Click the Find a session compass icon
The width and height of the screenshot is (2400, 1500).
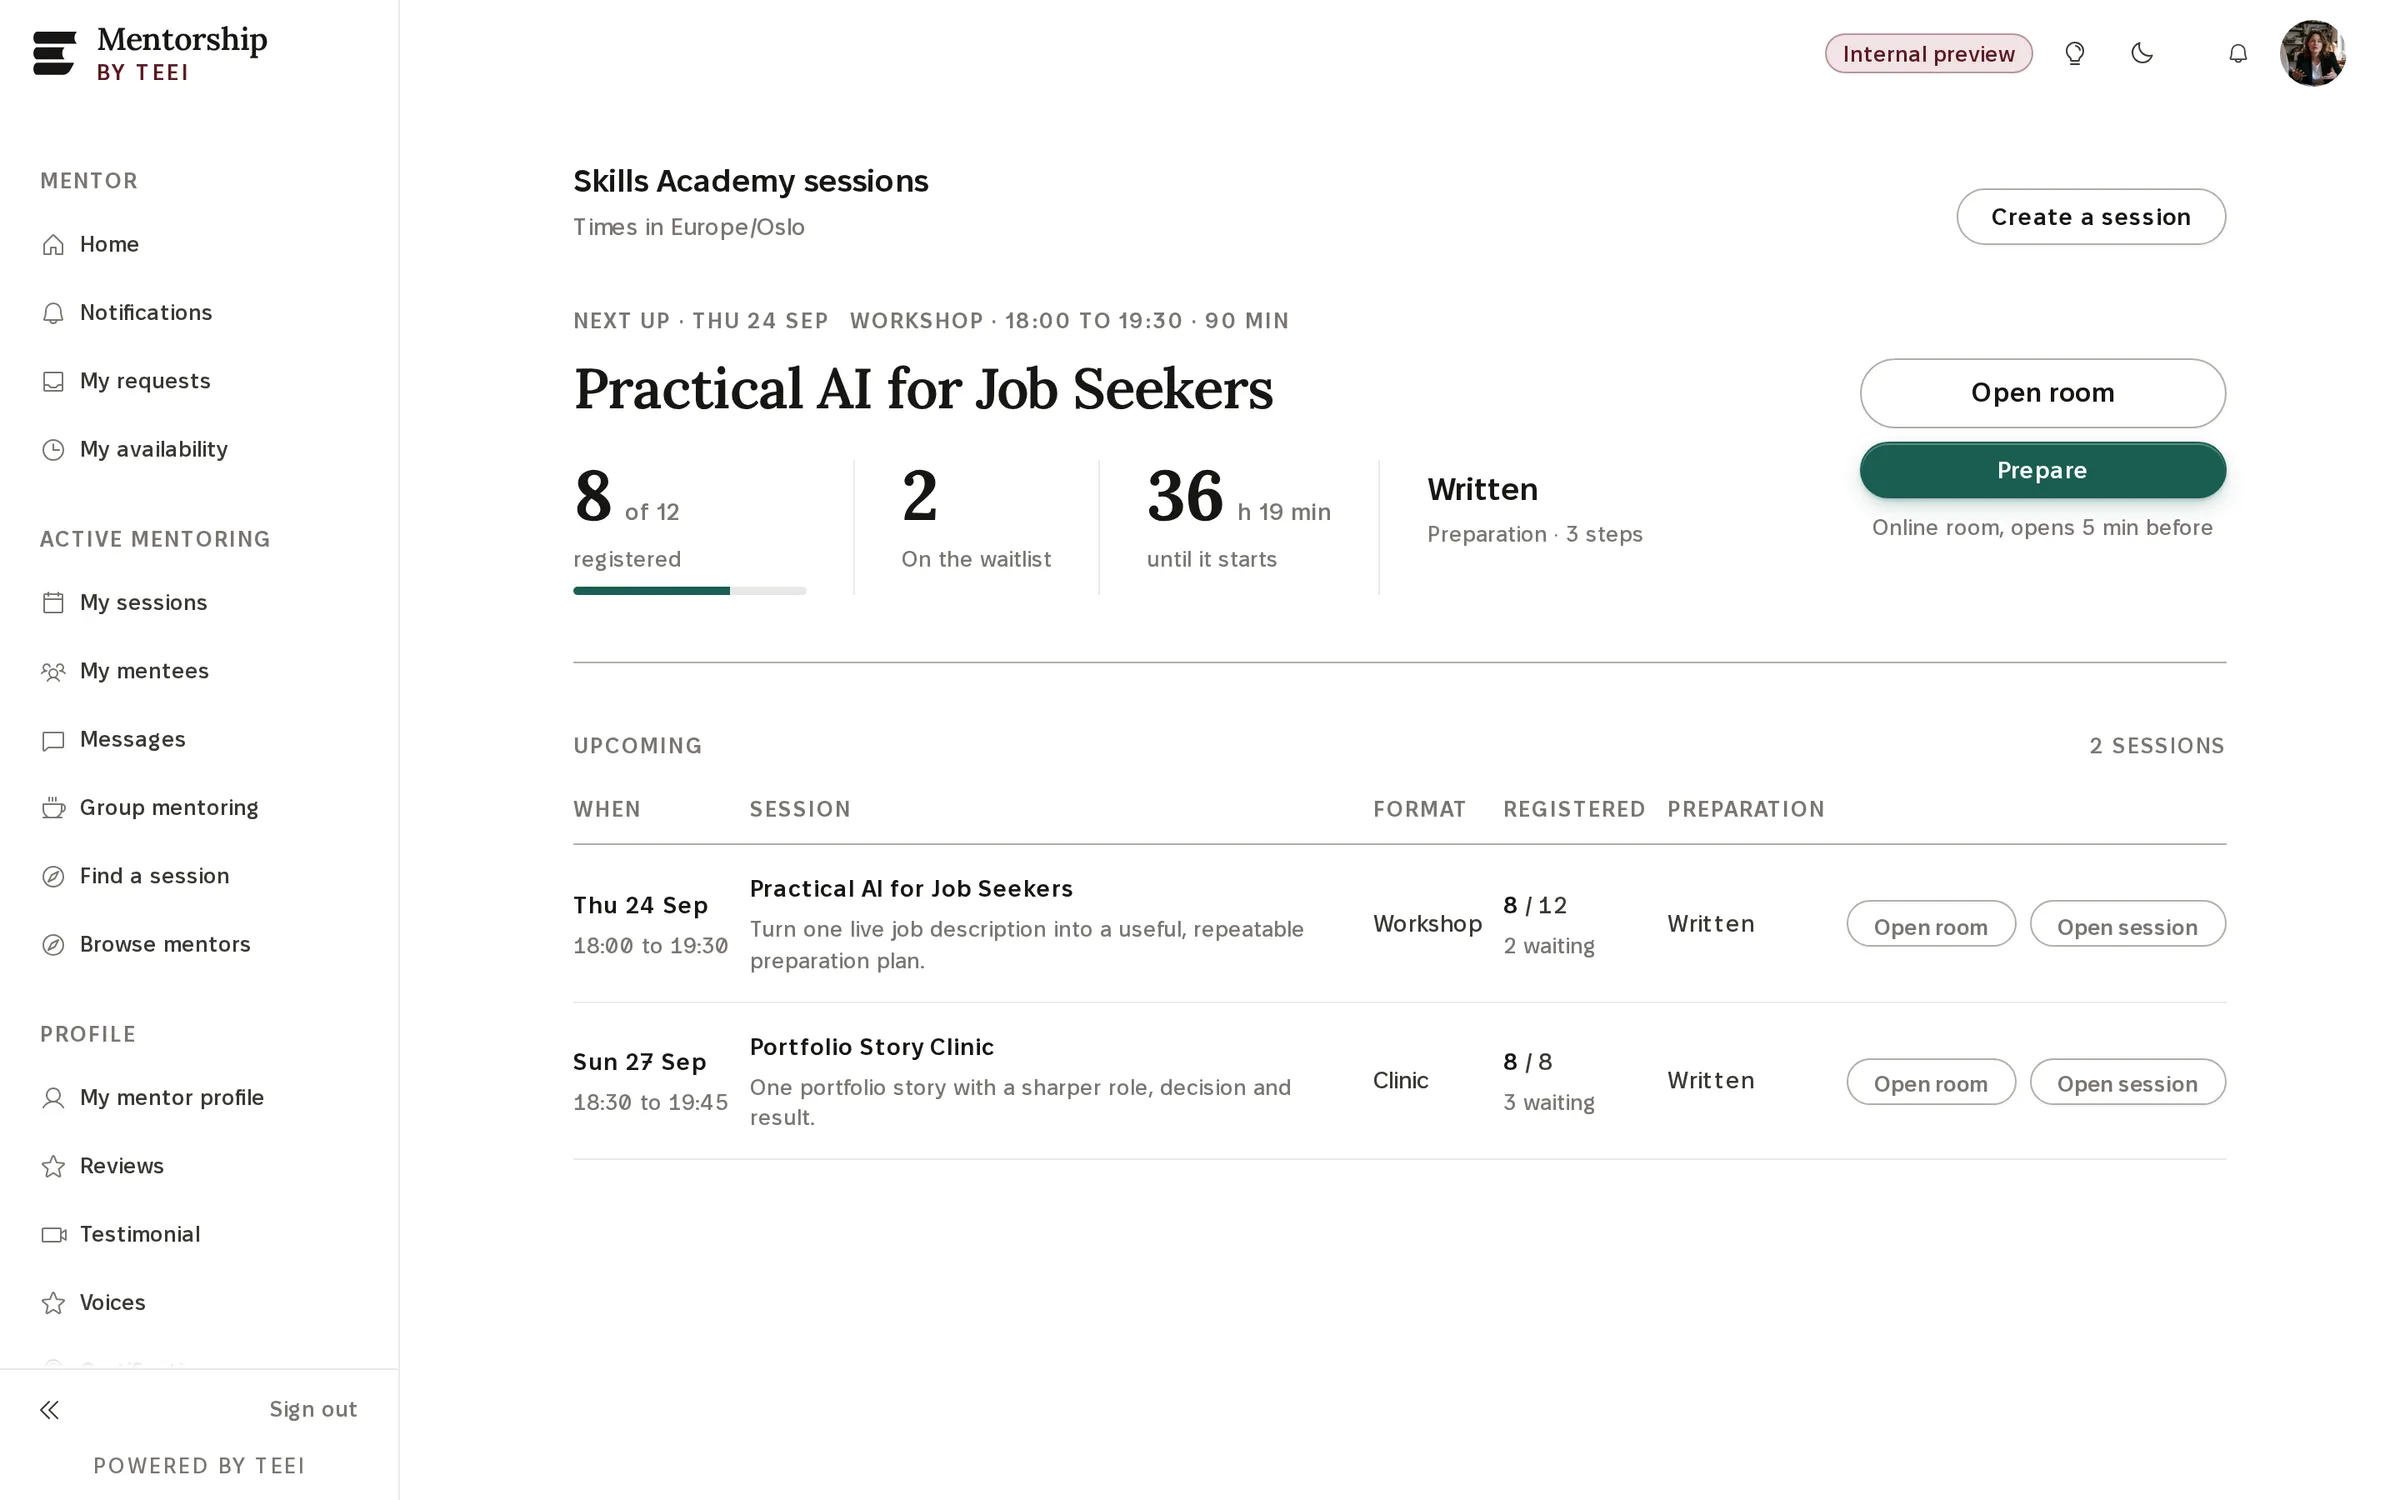click(53, 877)
